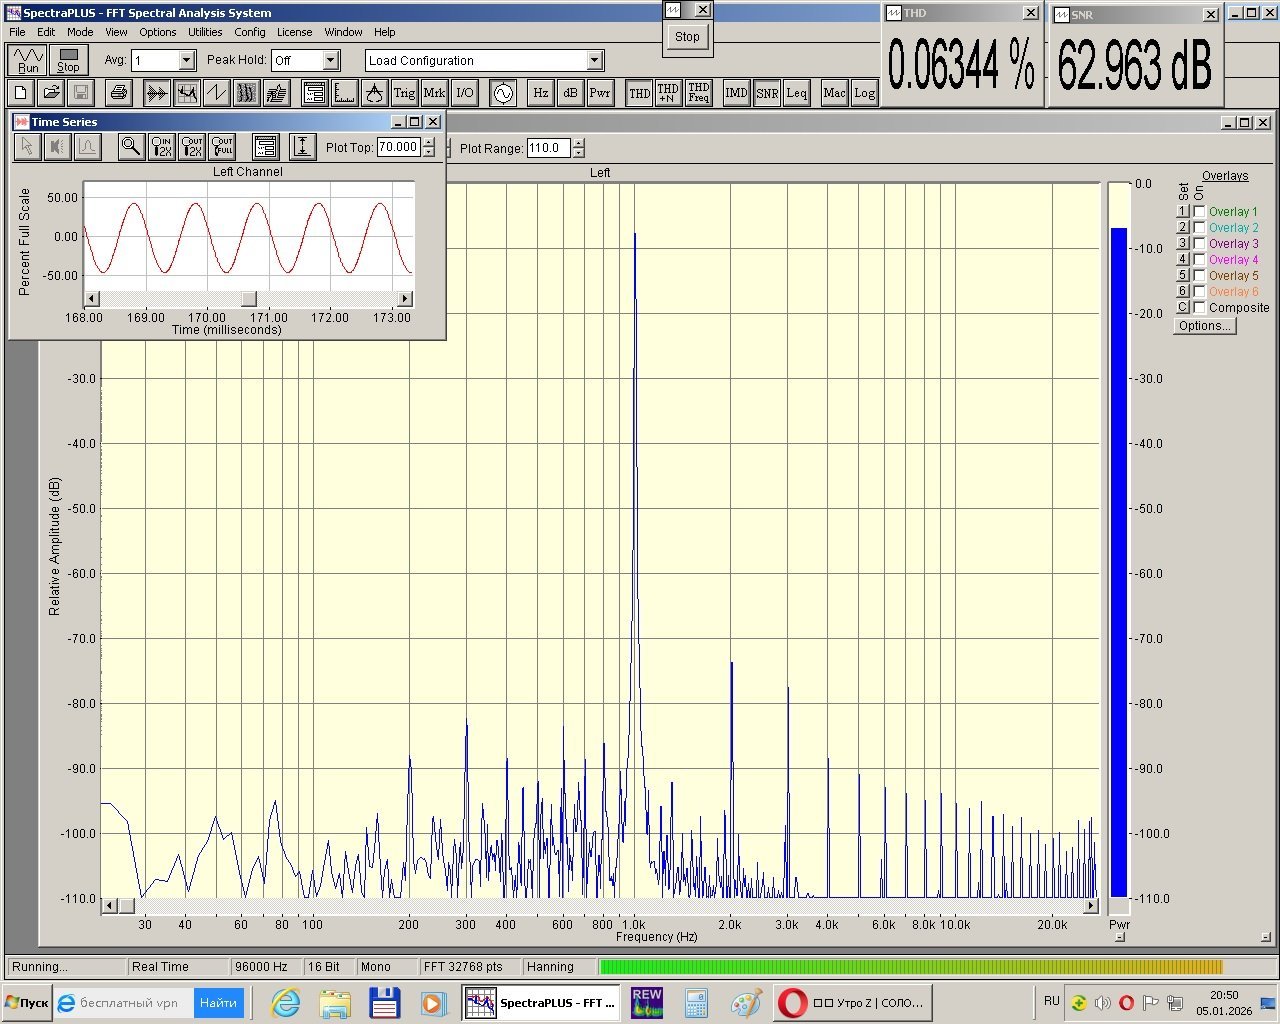Click the magnifier zoom icon in Time Series
This screenshot has height=1024, width=1280.
coord(131,147)
